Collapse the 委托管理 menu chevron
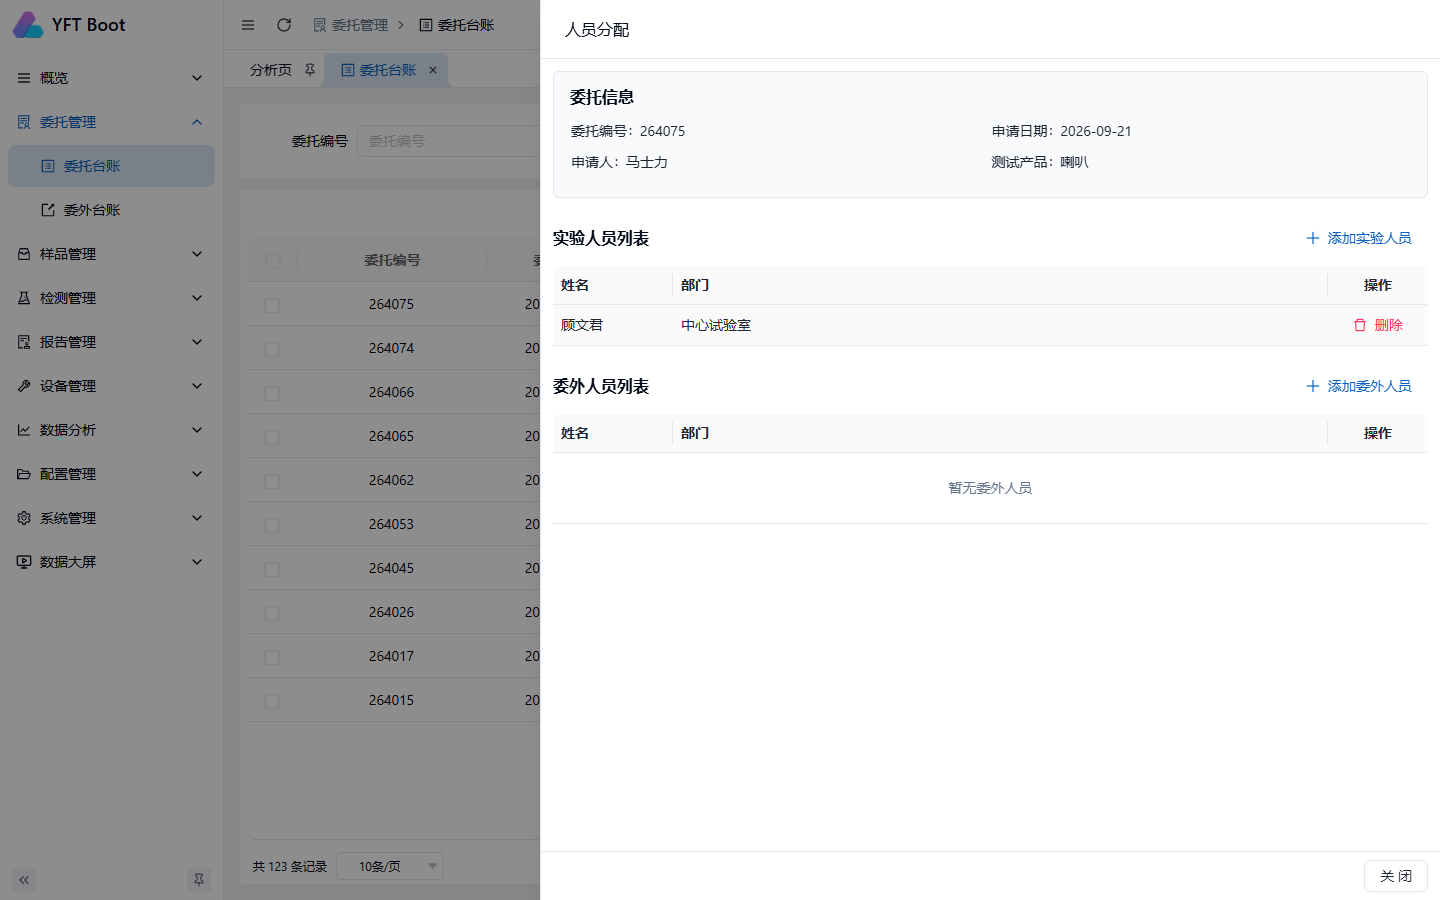The width and height of the screenshot is (1440, 900). click(197, 122)
